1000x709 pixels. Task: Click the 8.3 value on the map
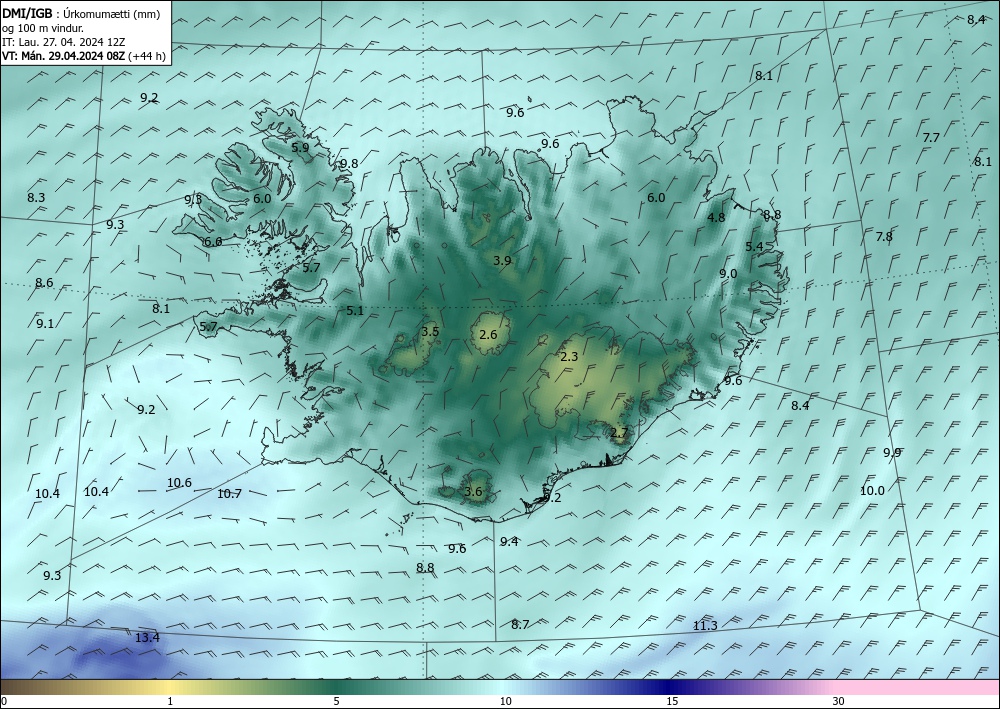pyautogui.click(x=36, y=198)
